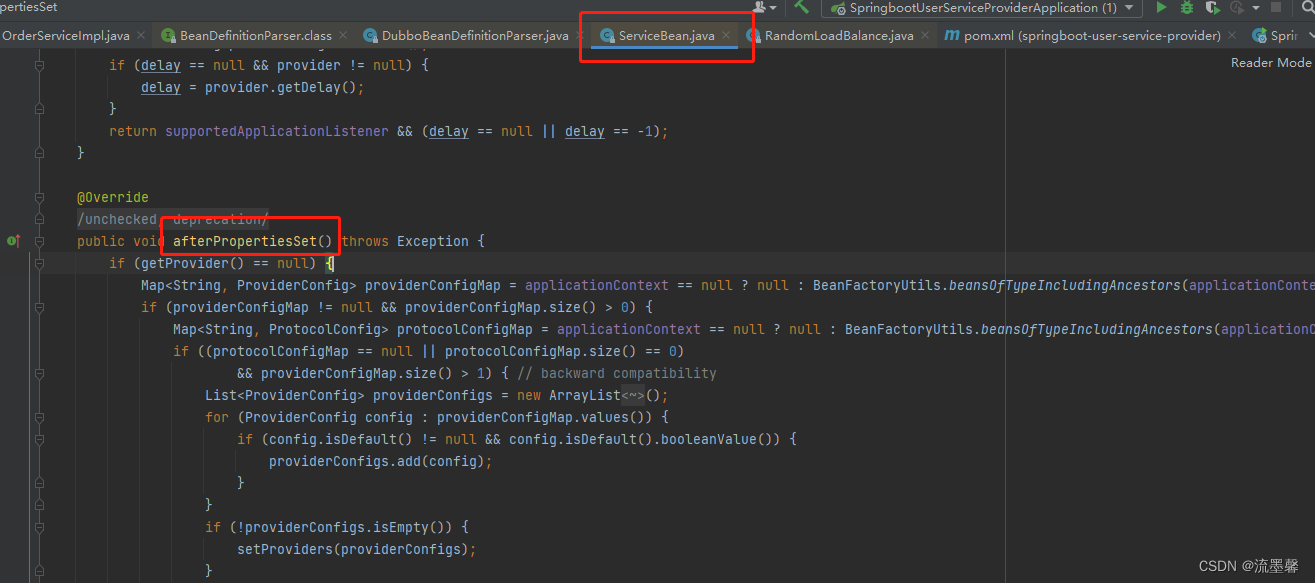Open the search everywhere magnifier icon
1315x583 pixels.
pyautogui.click(x=1308, y=7)
